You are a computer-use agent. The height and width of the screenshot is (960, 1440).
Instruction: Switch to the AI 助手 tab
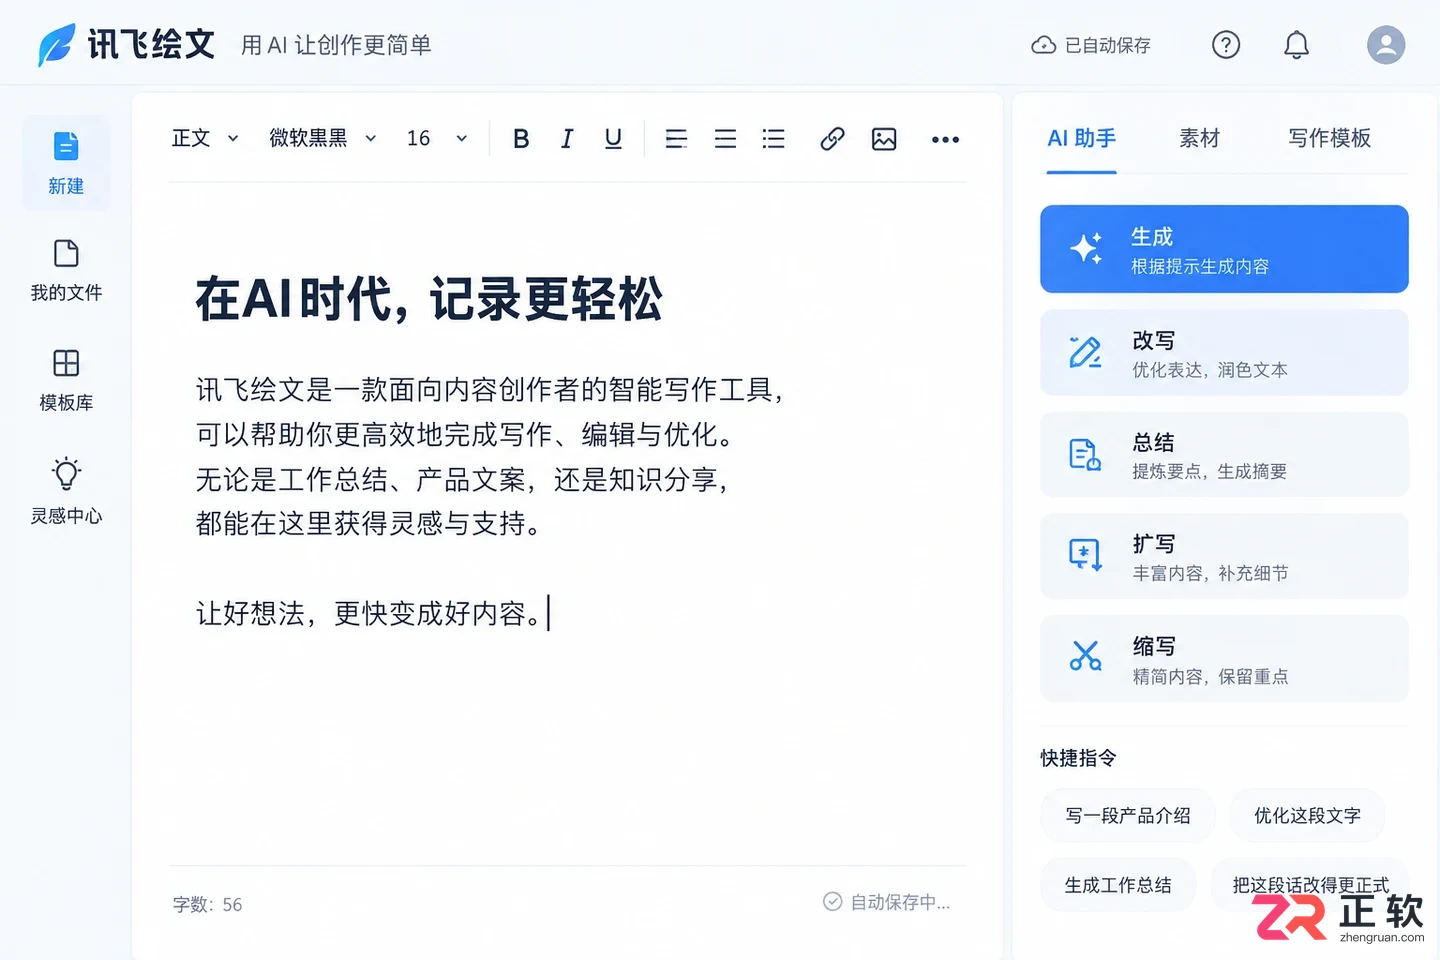pos(1081,139)
